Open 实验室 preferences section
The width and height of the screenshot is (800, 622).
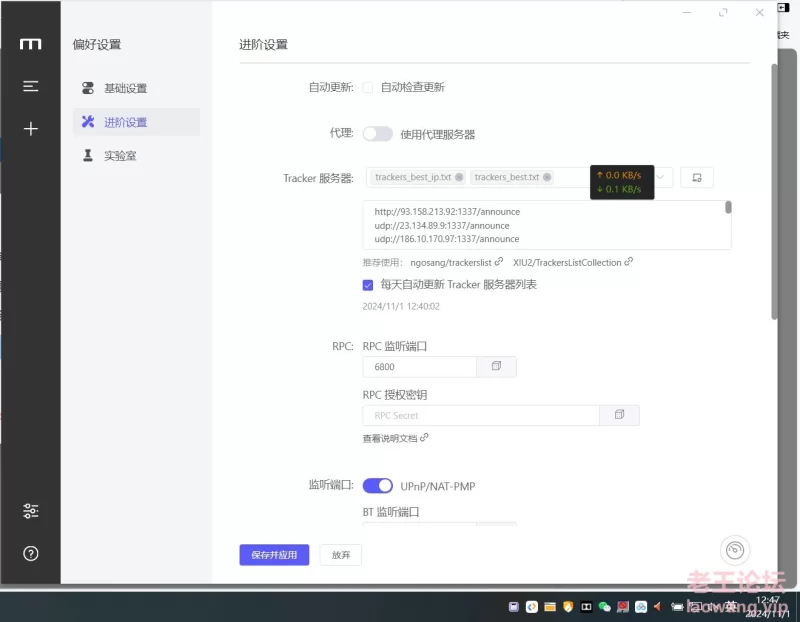point(136,156)
